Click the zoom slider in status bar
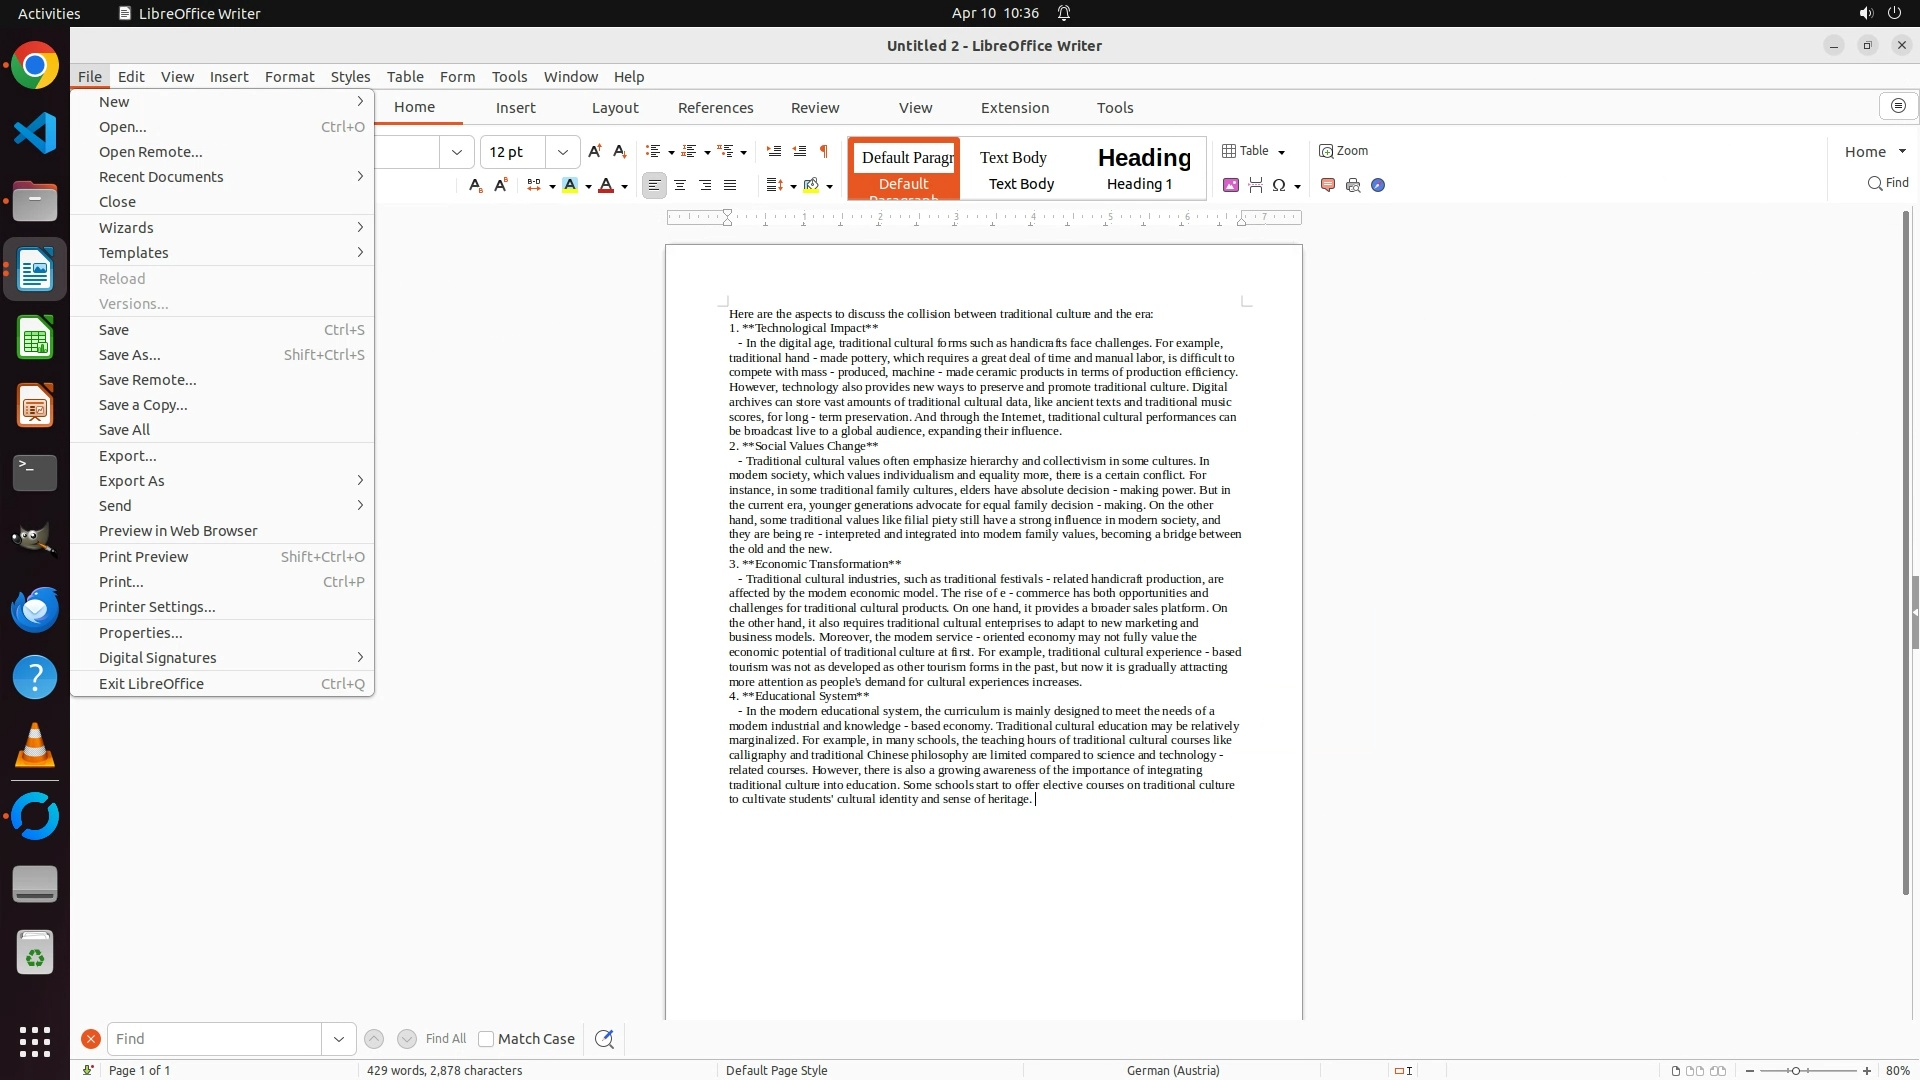 1796,1070
